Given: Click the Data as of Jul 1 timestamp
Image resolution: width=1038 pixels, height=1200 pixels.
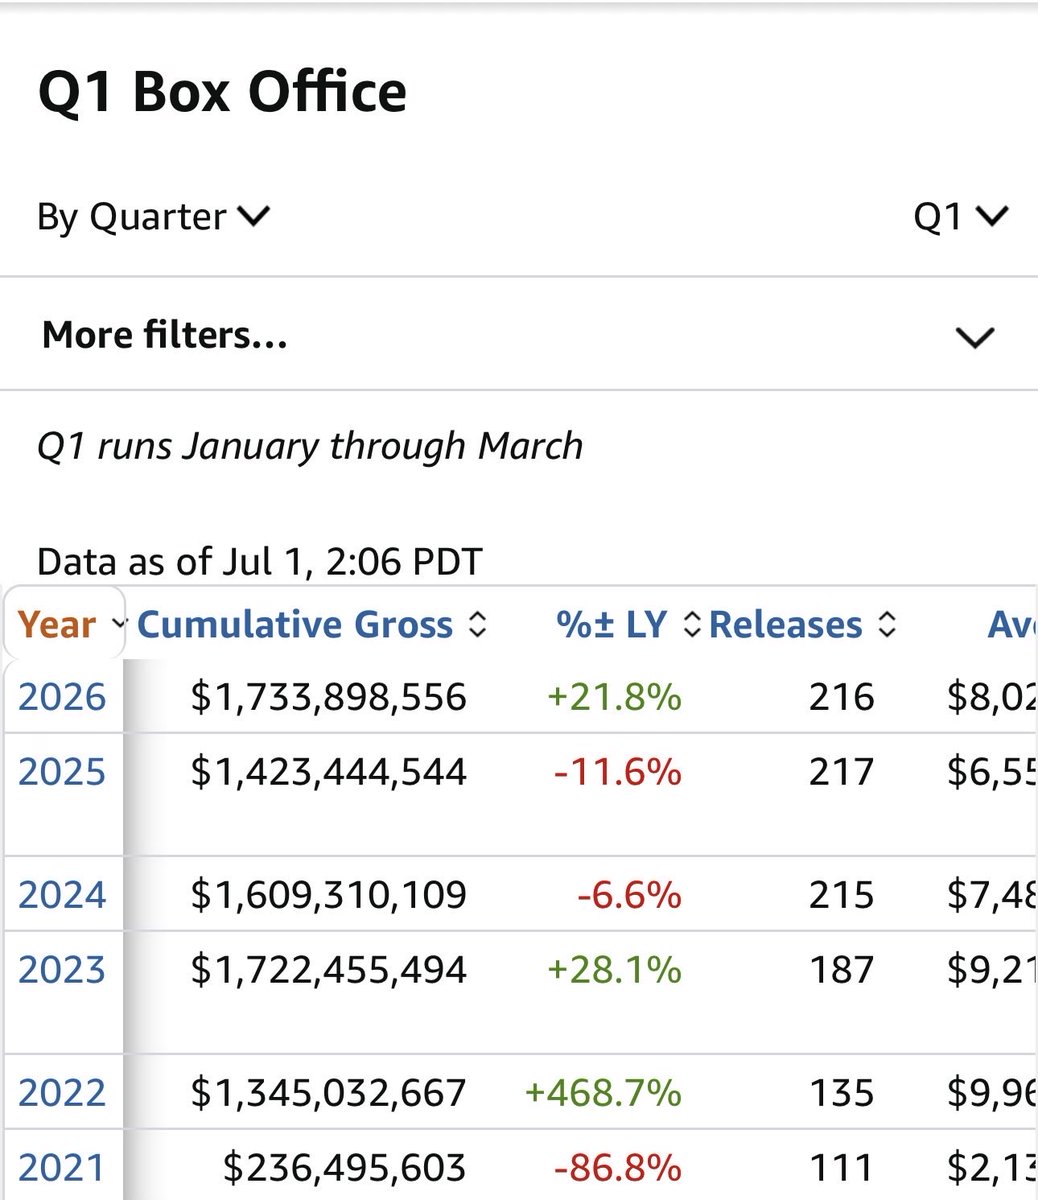Looking at the screenshot, I should point(260,562).
